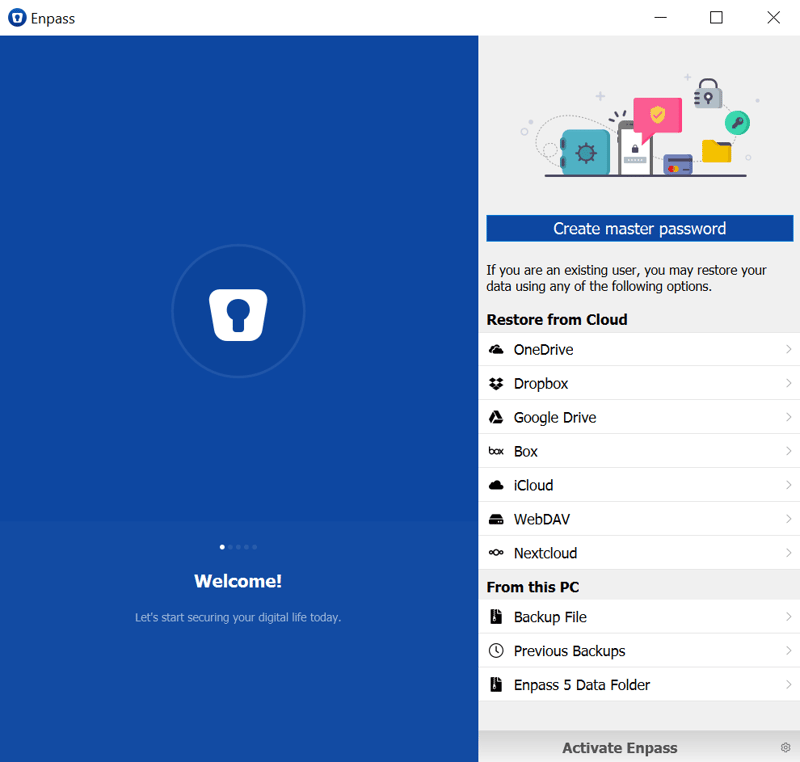Expand the Nextcloud row chevron
The image size is (800, 762).
789,553
